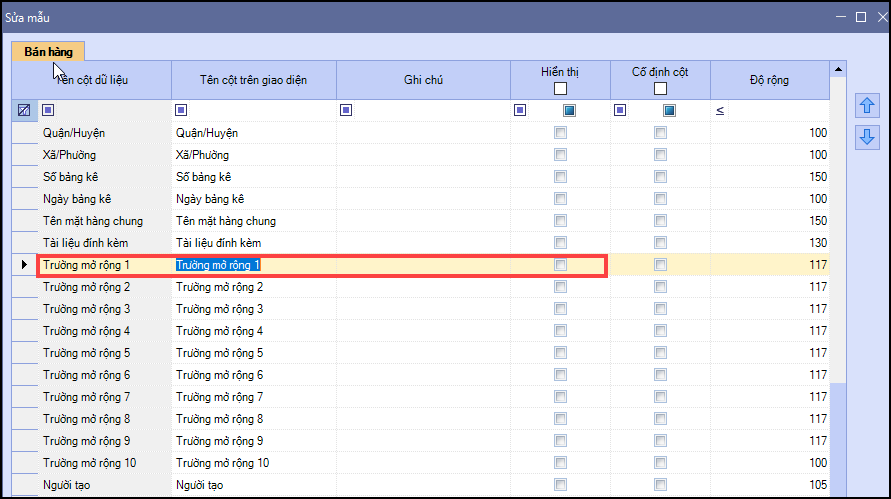Tick Cố định cột for Quận/Huyện row

(660, 133)
